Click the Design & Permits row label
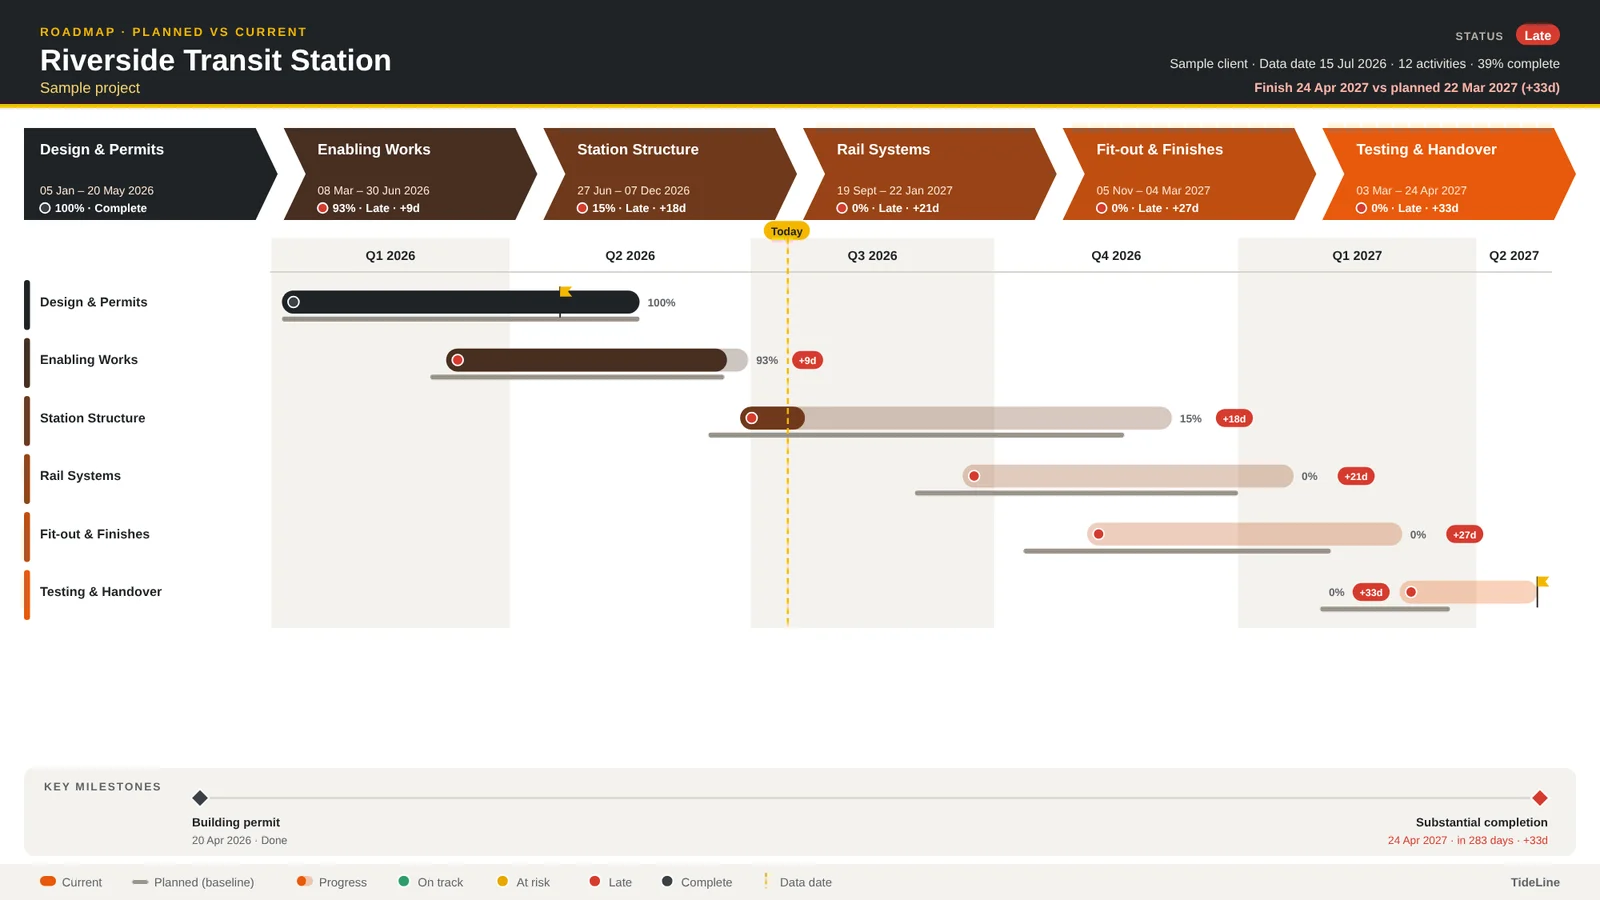The height and width of the screenshot is (900, 1600). pyautogui.click(x=94, y=302)
